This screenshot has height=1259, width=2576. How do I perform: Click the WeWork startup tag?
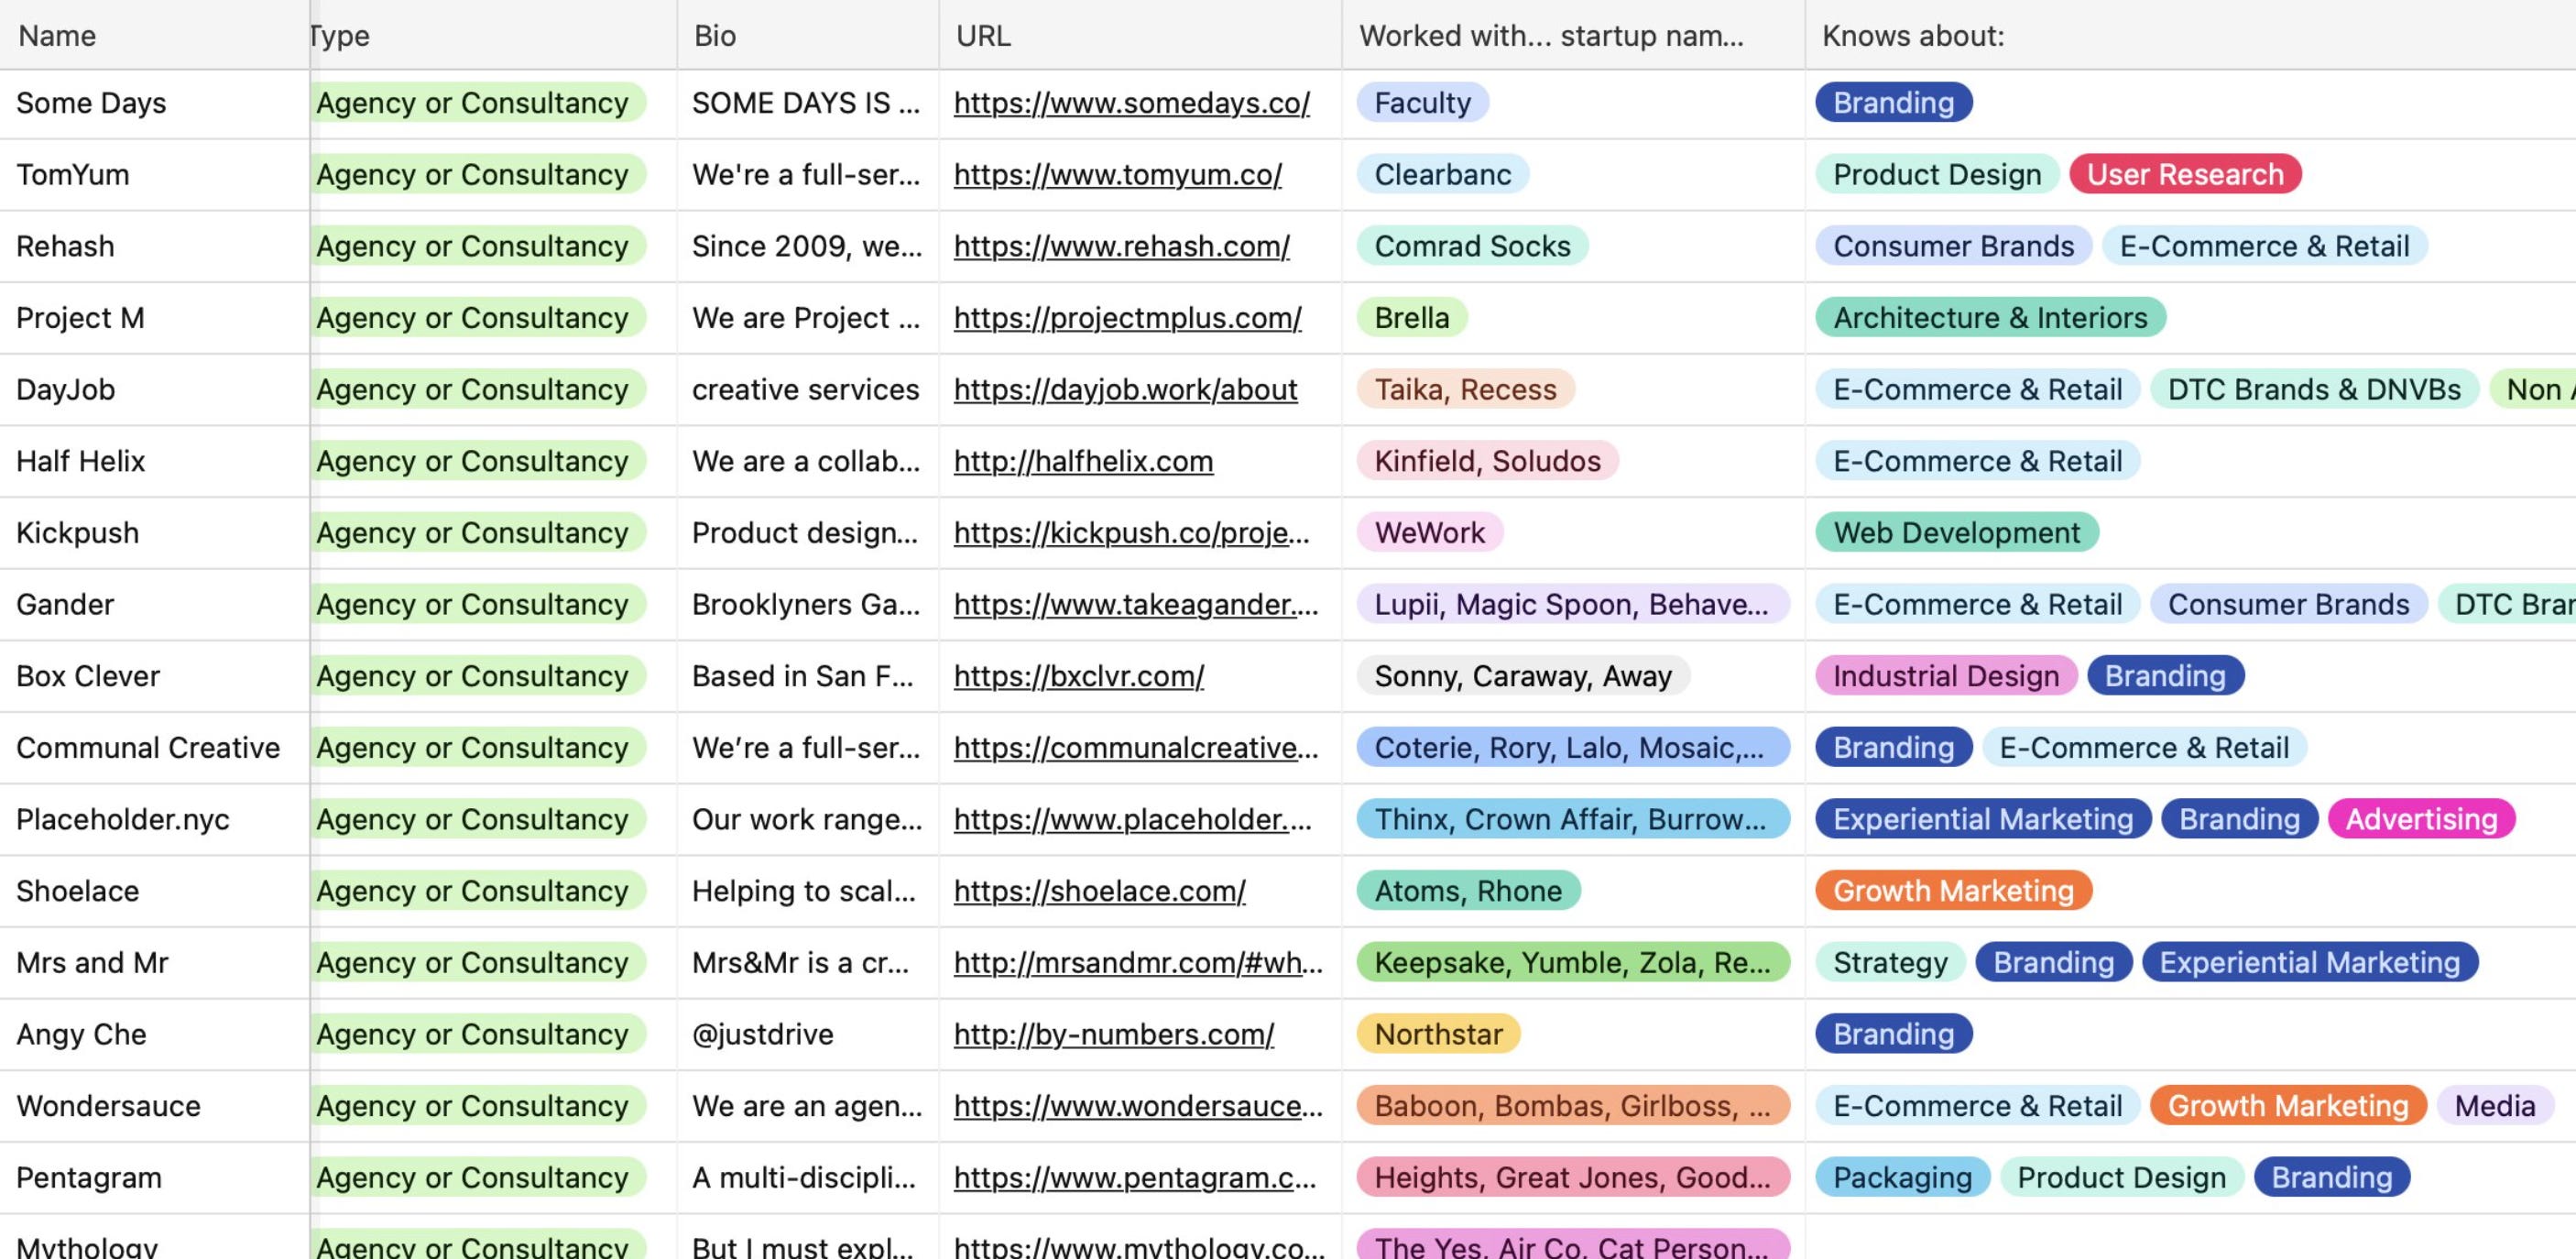click(1429, 533)
